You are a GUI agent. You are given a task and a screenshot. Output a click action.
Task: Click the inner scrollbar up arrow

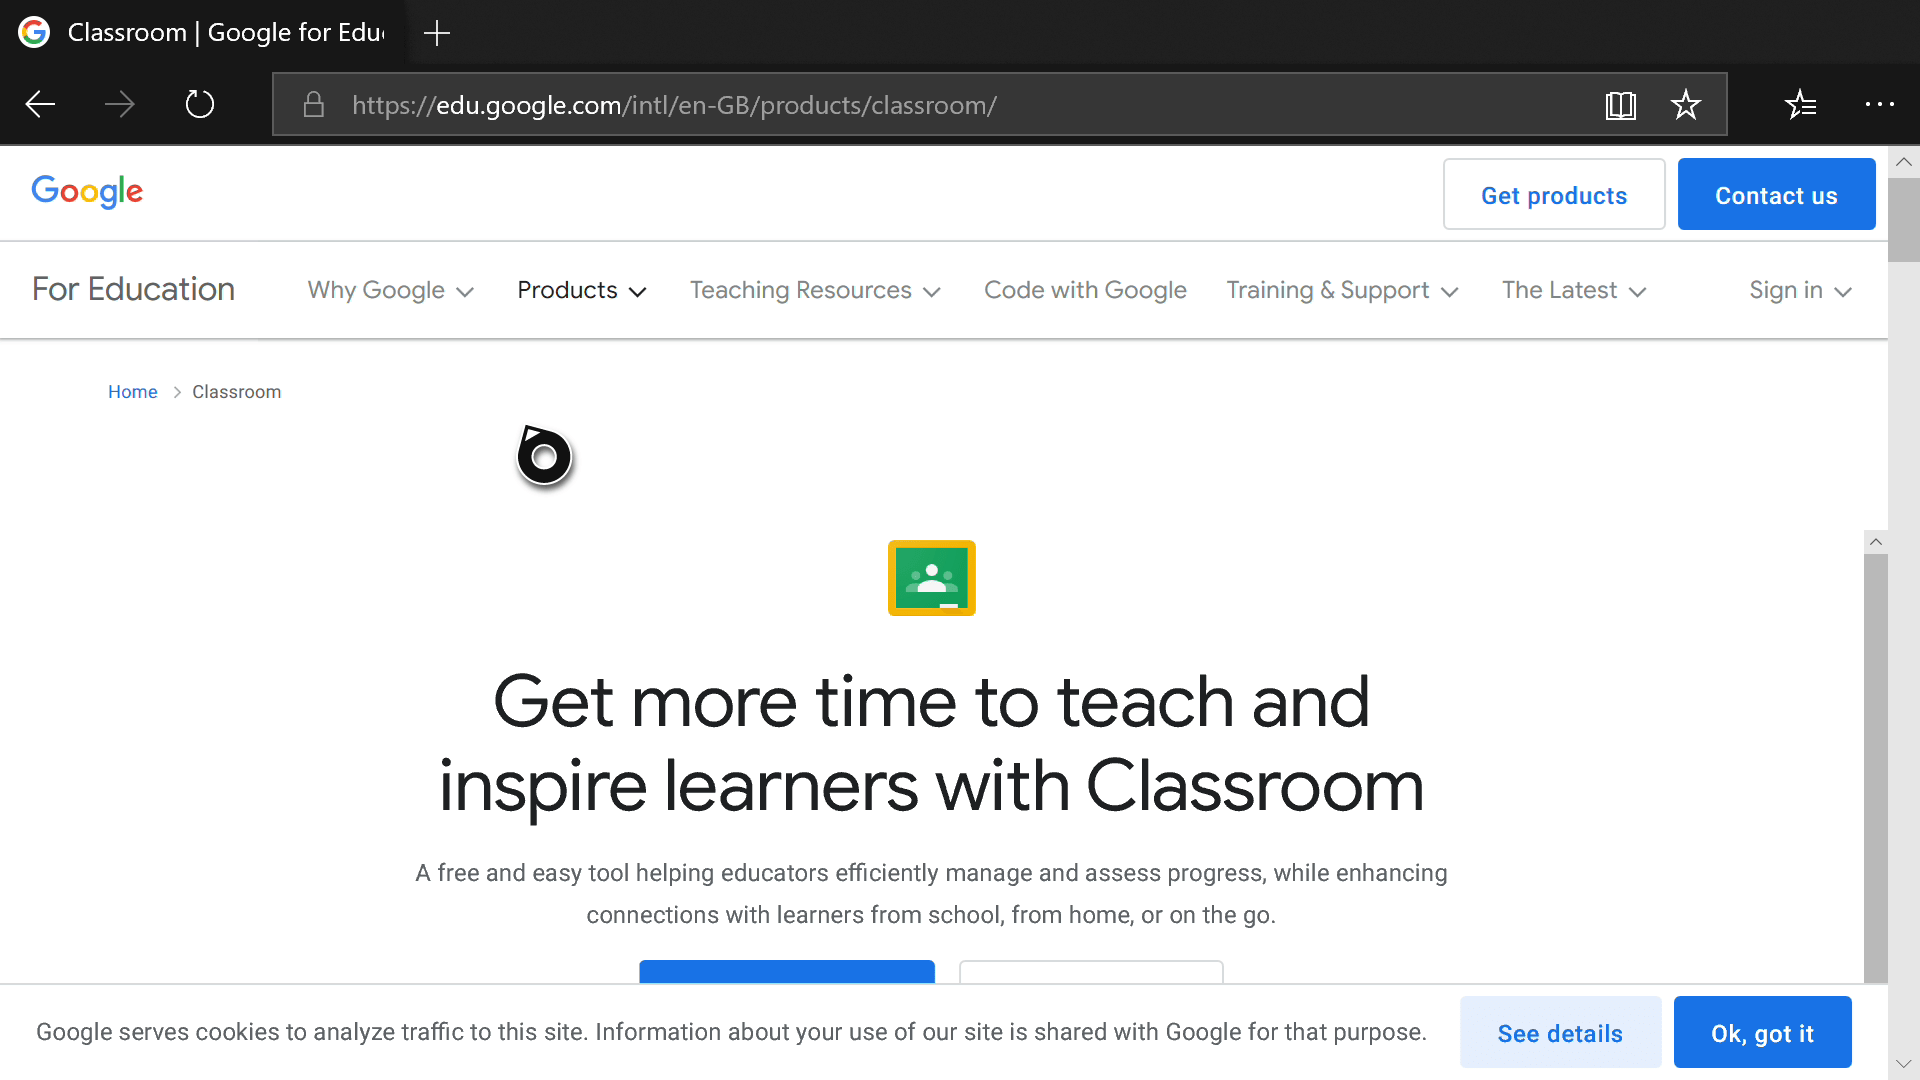click(1876, 542)
